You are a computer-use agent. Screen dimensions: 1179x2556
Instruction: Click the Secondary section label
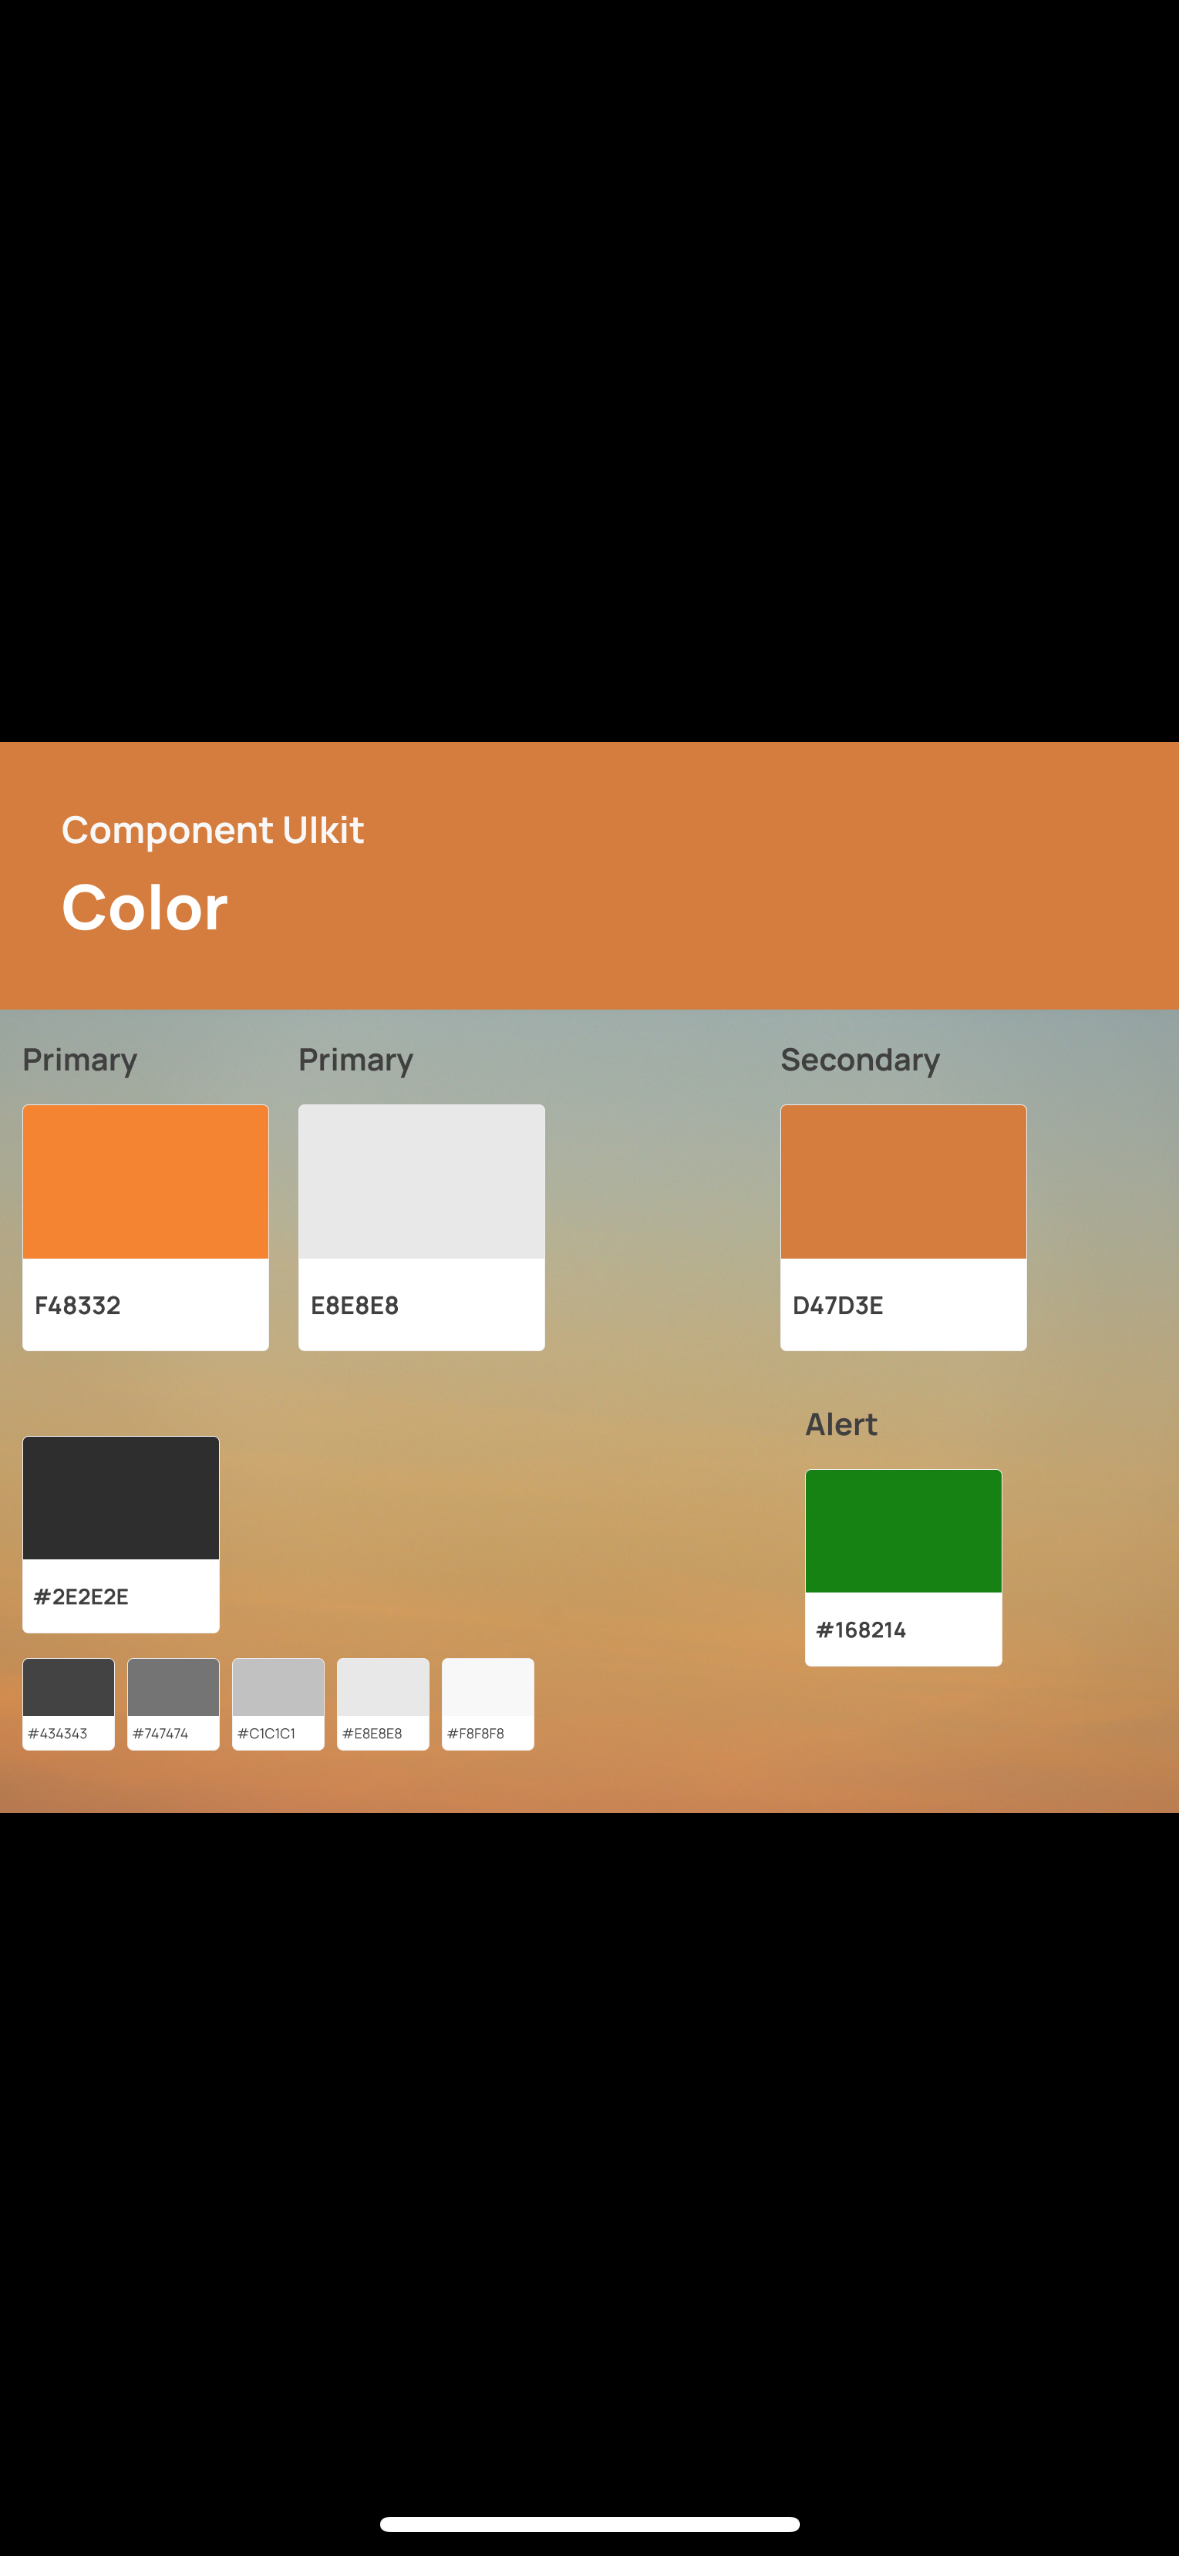(860, 1060)
